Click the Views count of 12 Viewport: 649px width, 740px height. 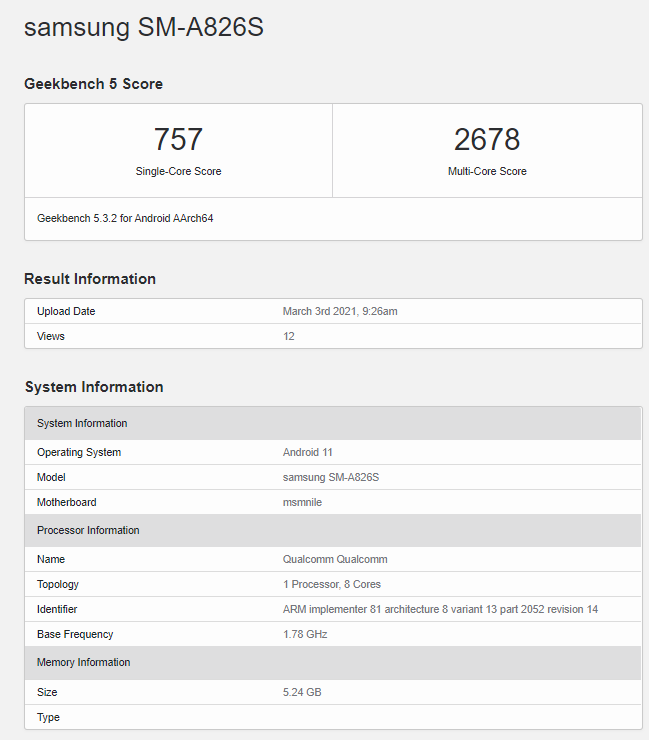(289, 336)
